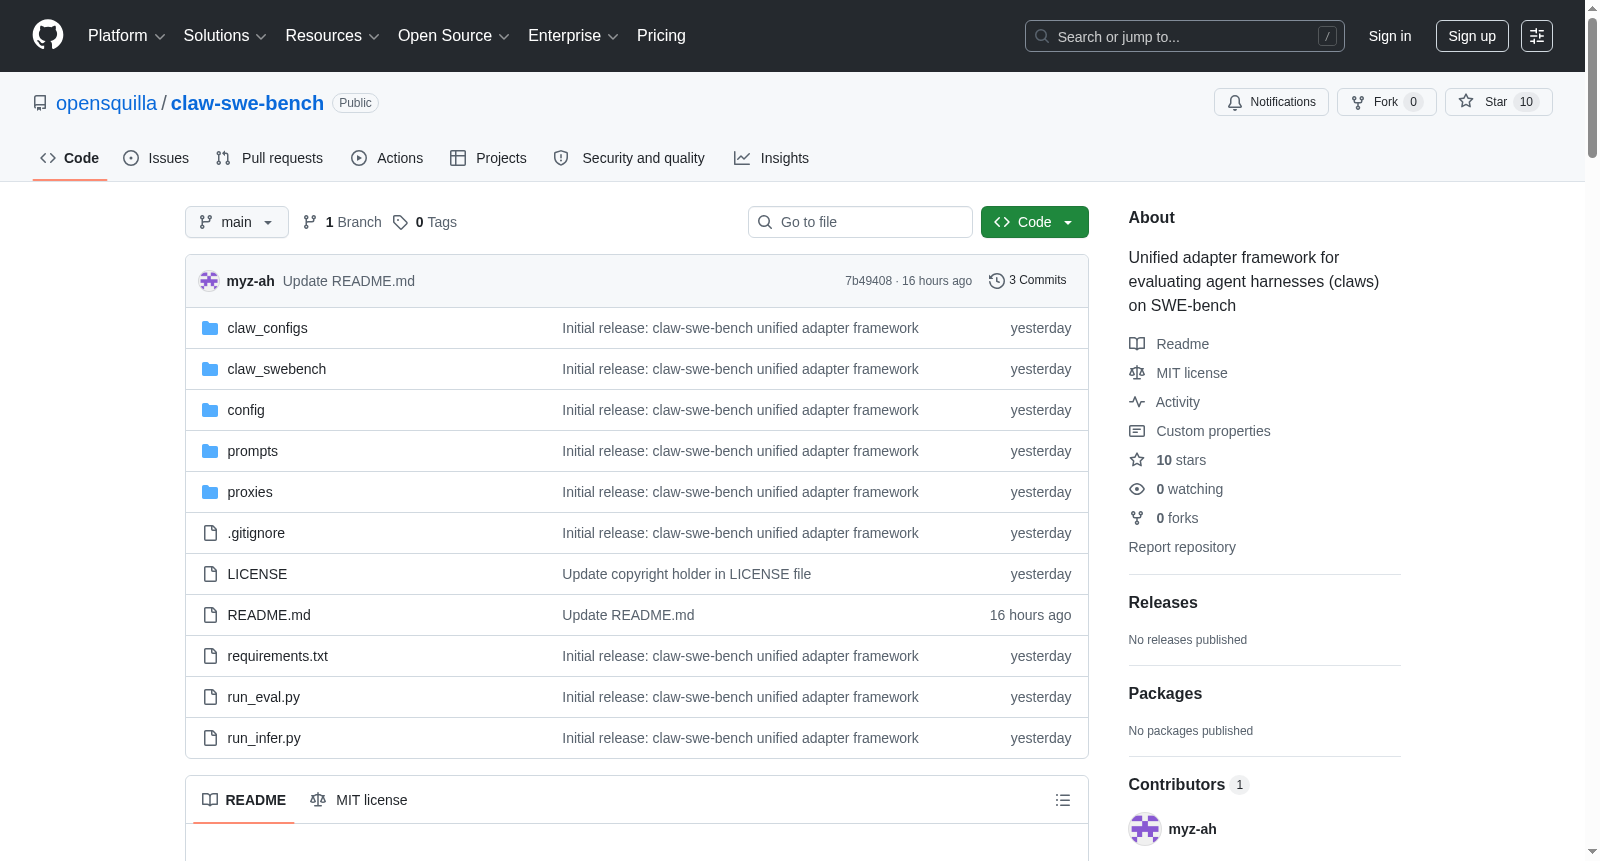Image resolution: width=1600 pixels, height=861 pixels.
Task: Open the README outline icon
Action: [1063, 800]
